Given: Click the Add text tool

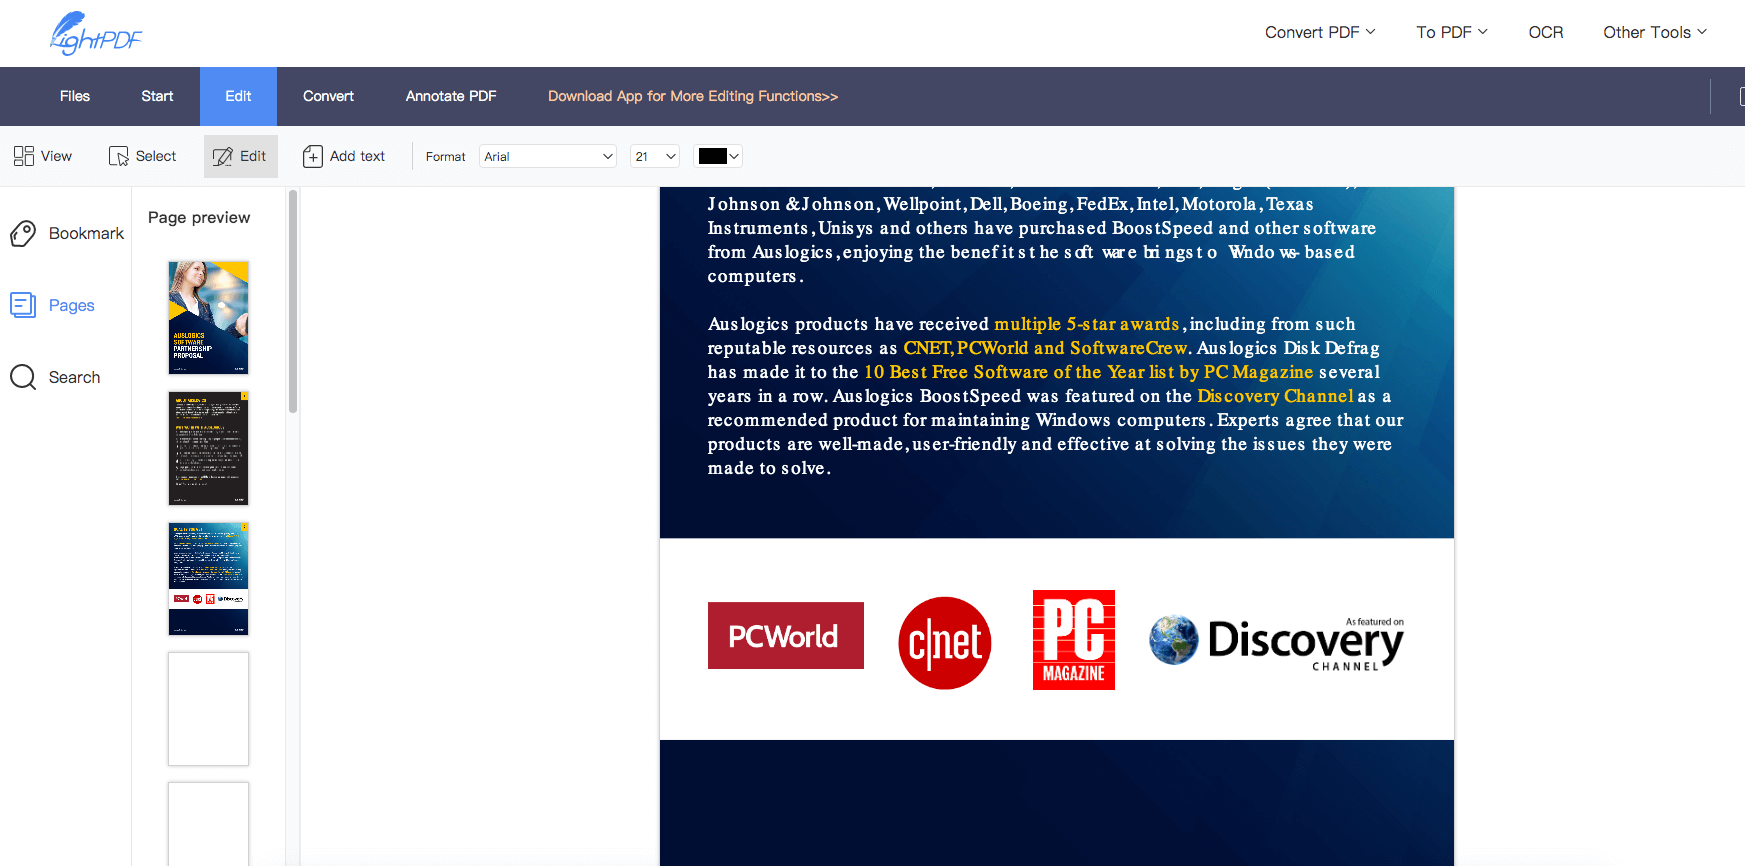Looking at the screenshot, I should (344, 156).
